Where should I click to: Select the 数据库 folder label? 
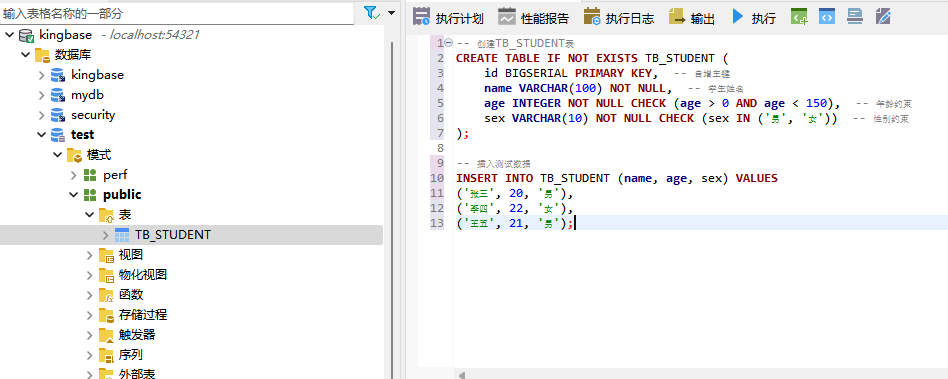[x=73, y=55]
